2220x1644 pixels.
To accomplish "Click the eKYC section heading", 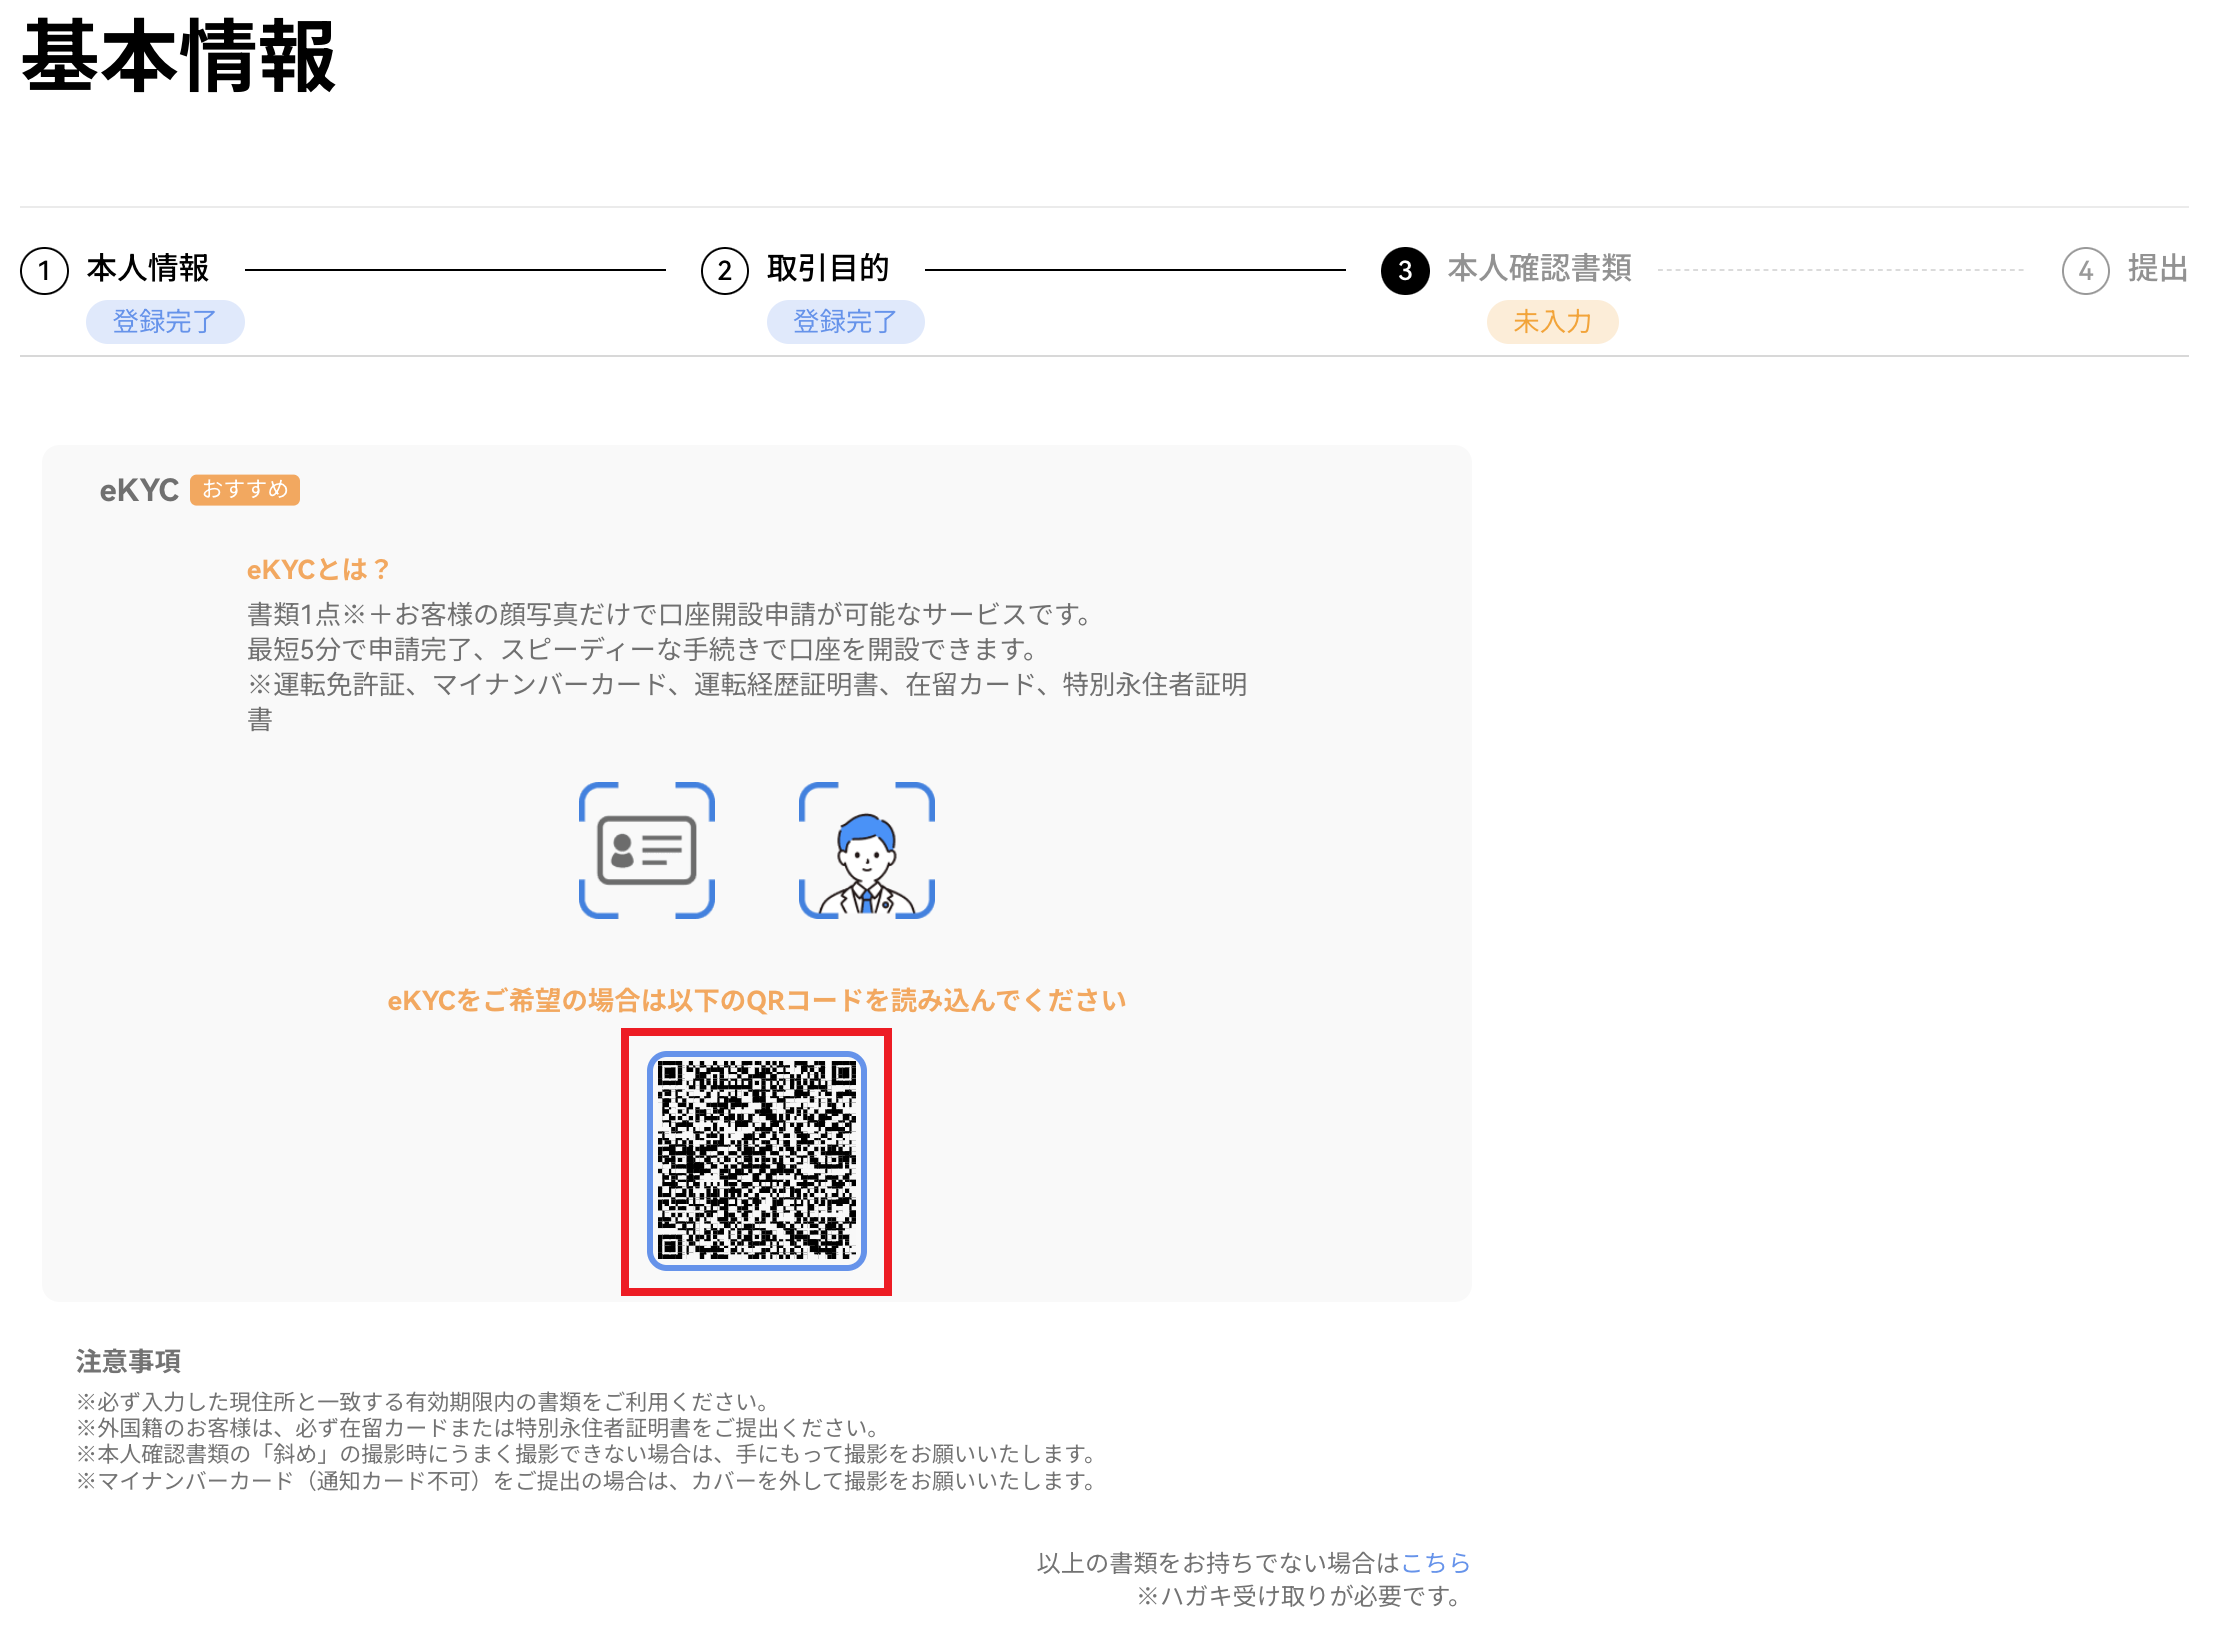I will pyautogui.click(x=139, y=490).
